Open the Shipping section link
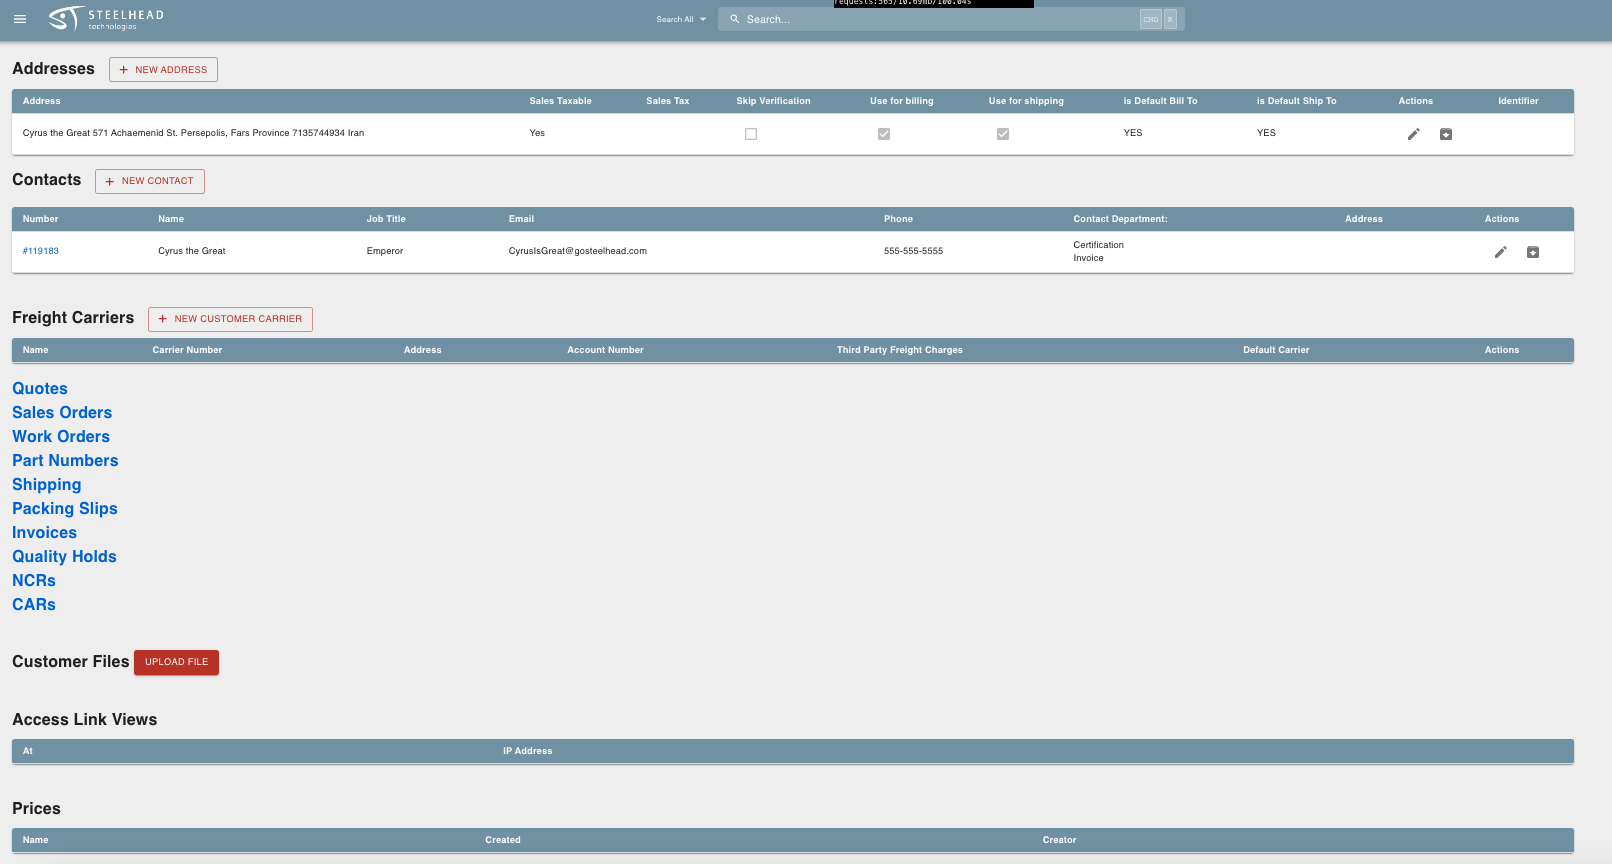 47,485
